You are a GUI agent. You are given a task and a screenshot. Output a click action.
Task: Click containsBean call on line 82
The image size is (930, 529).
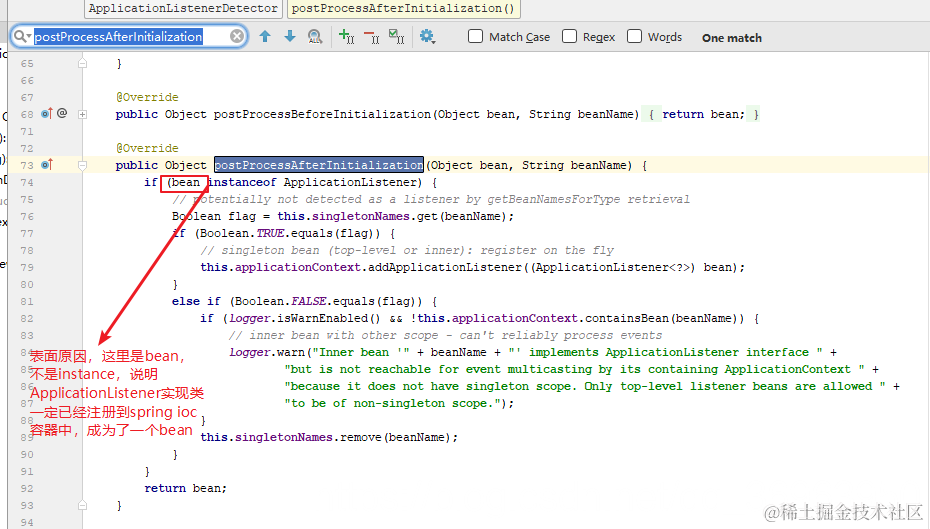tap(628, 318)
